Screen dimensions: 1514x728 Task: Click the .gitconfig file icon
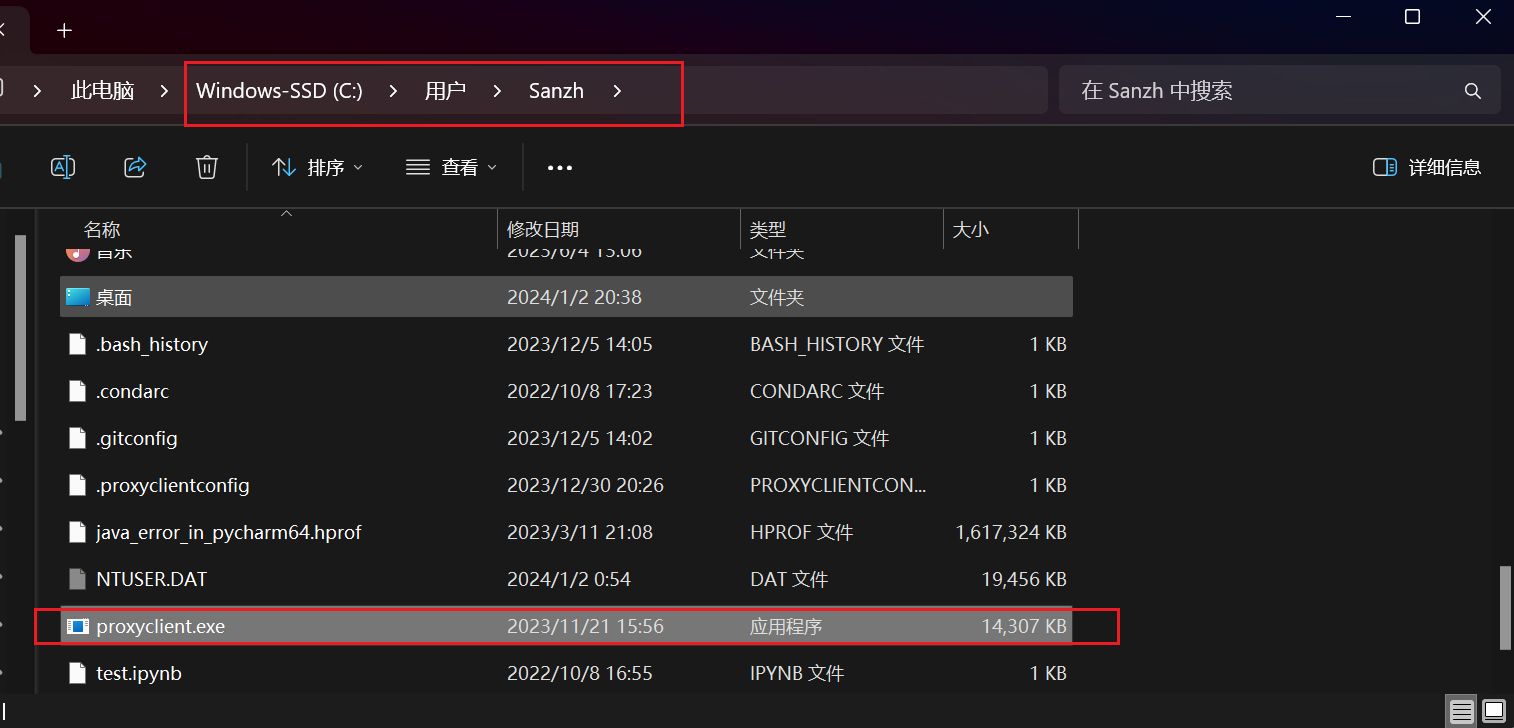point(78,438)
